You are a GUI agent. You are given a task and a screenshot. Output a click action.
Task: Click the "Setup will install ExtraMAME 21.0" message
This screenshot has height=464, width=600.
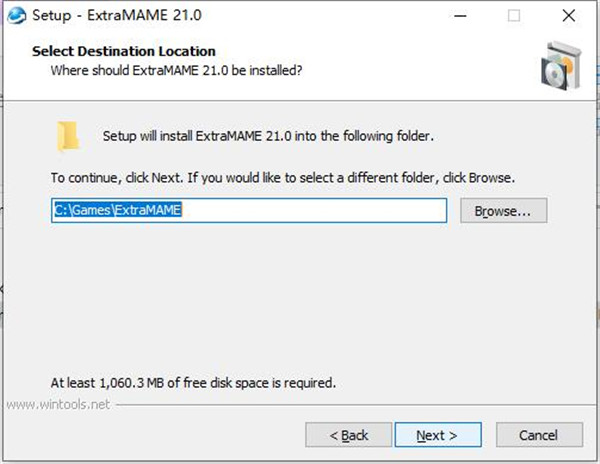(x=268, y=135)
